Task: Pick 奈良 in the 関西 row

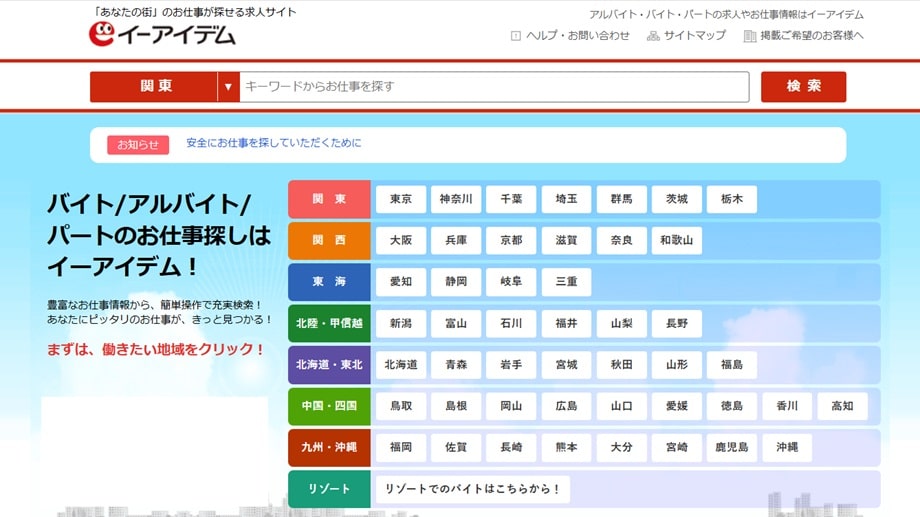Action: [621, 241]
